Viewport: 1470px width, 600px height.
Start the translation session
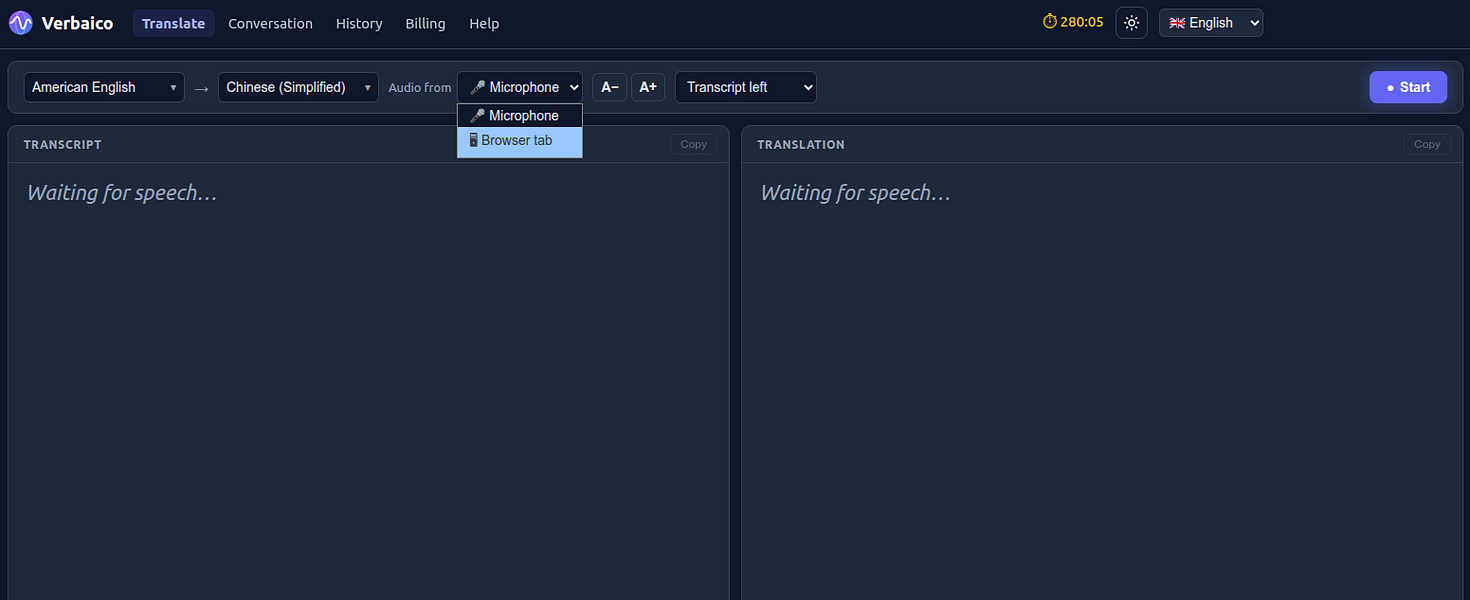tap(1408, 87)
